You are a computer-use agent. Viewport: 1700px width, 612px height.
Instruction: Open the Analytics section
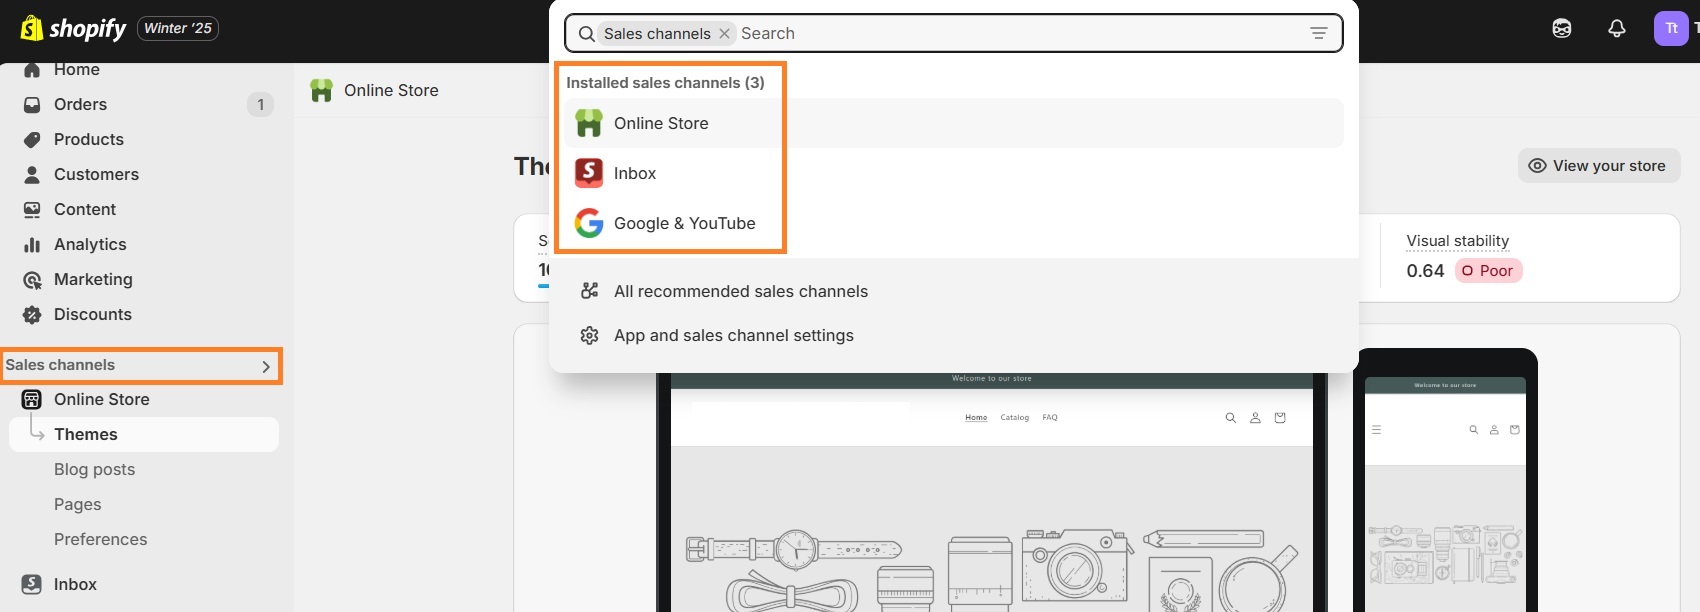(x=90, y=244)
